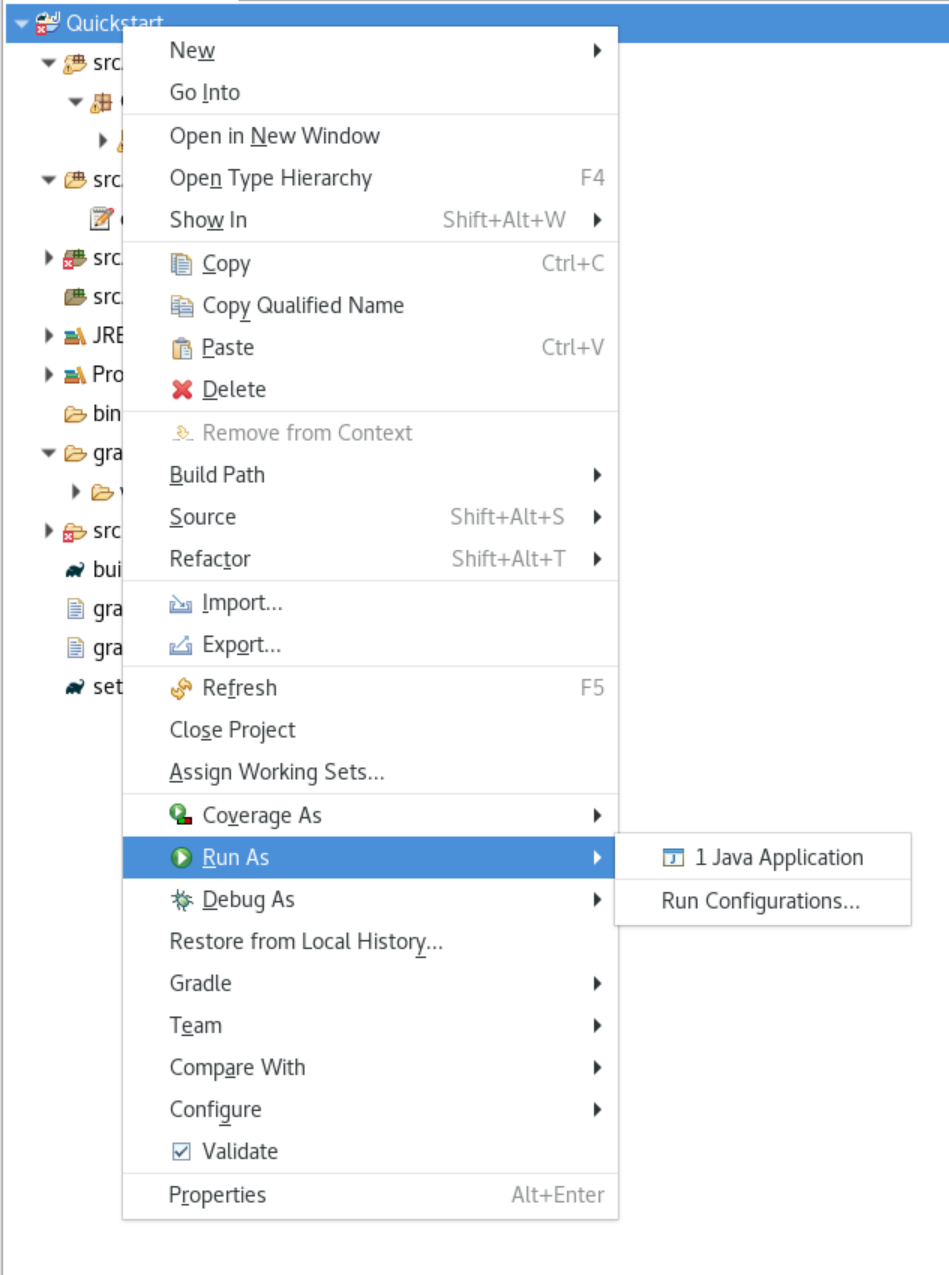The image size is (949, 1275).
Task: Open the New submenu arrow
Action: (597, 50)
